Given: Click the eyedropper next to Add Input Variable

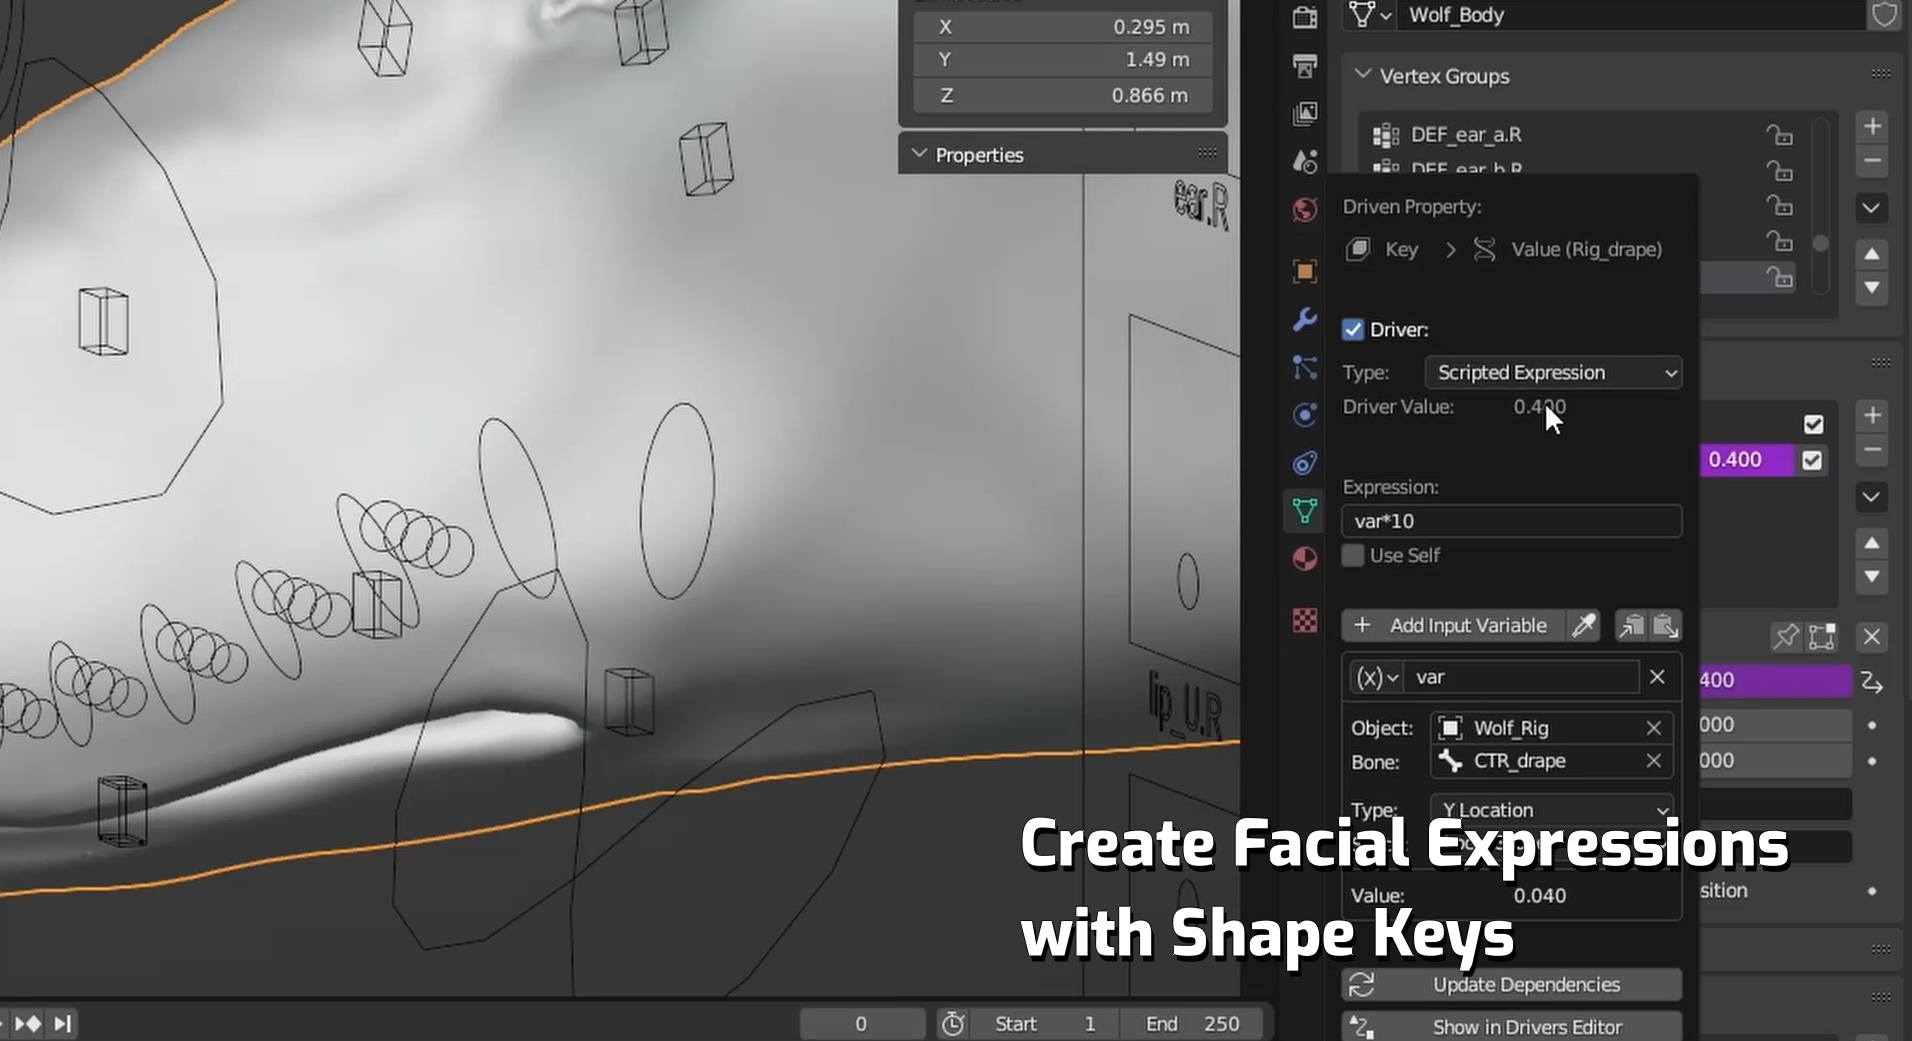Looking at the screenshot, I should [1584, 626].
